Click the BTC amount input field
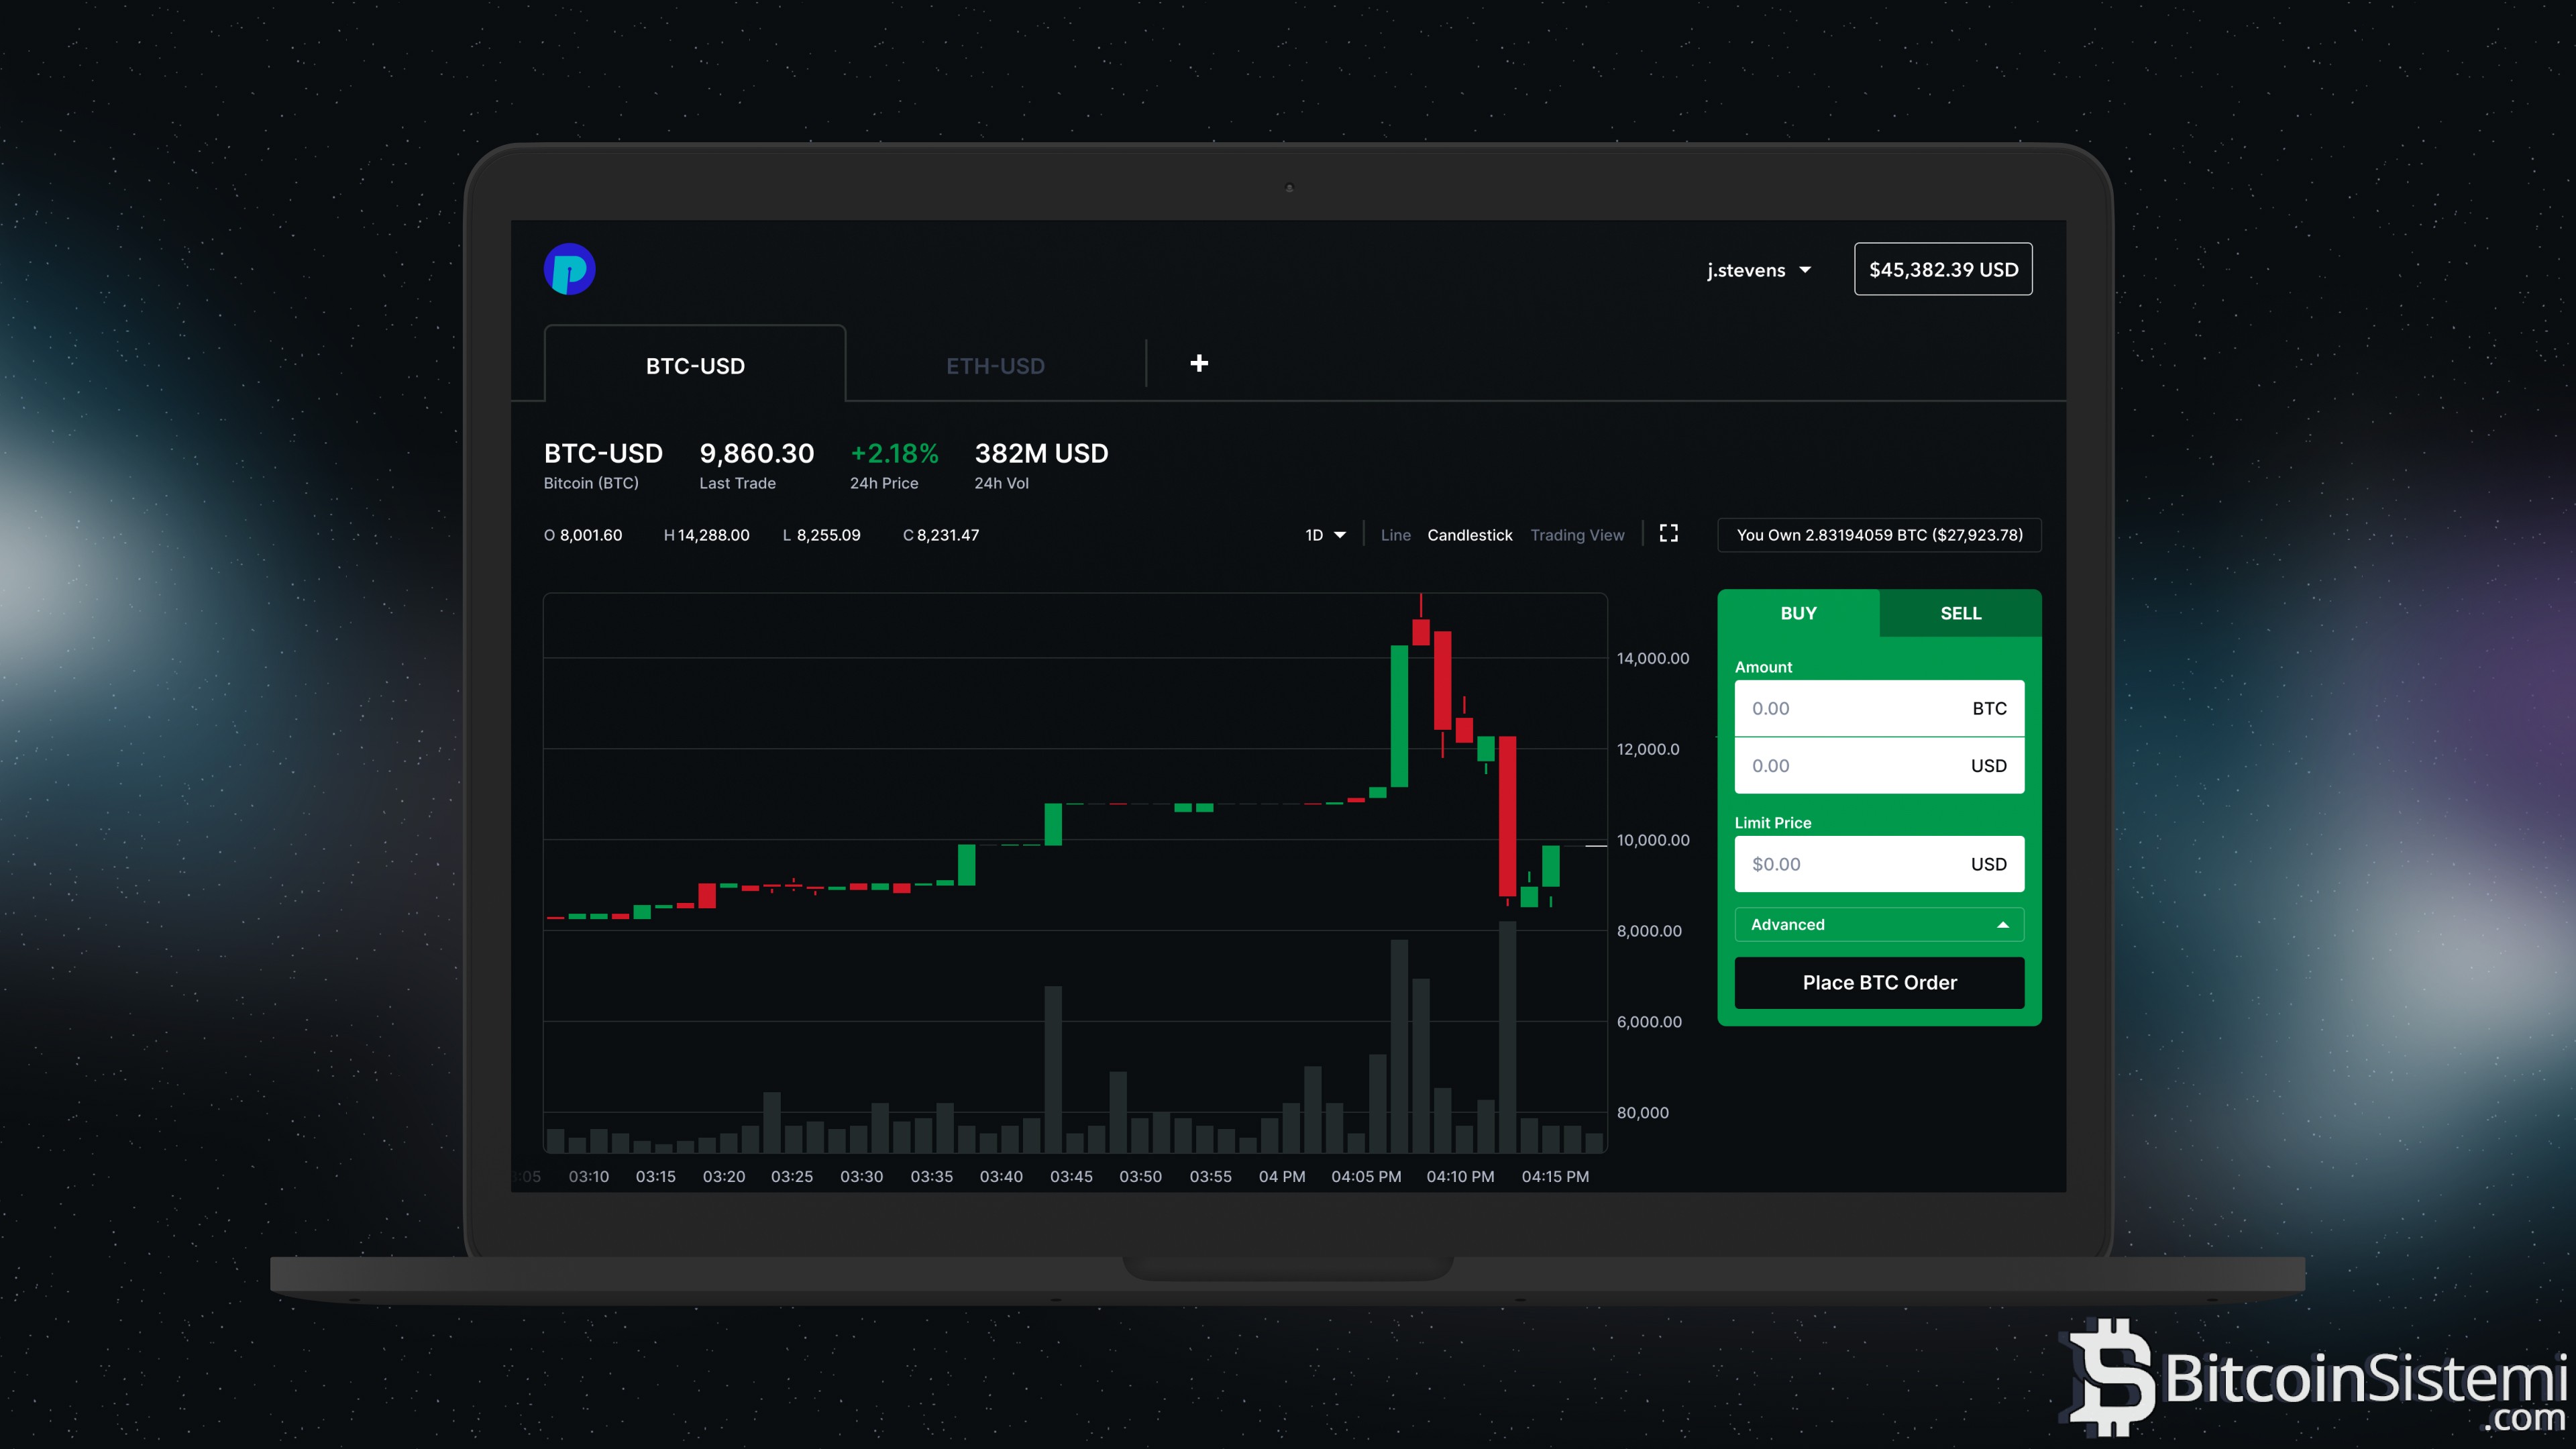 tap(1850, 708)
